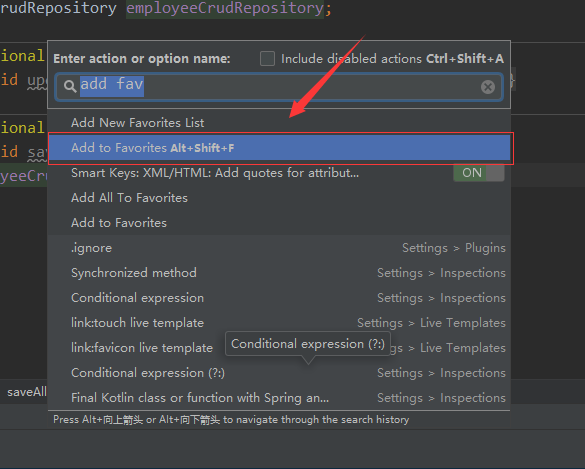Click into the "add fav" search field
The height and width of the screenshot is (469, 585).
(x=279, y=87)
